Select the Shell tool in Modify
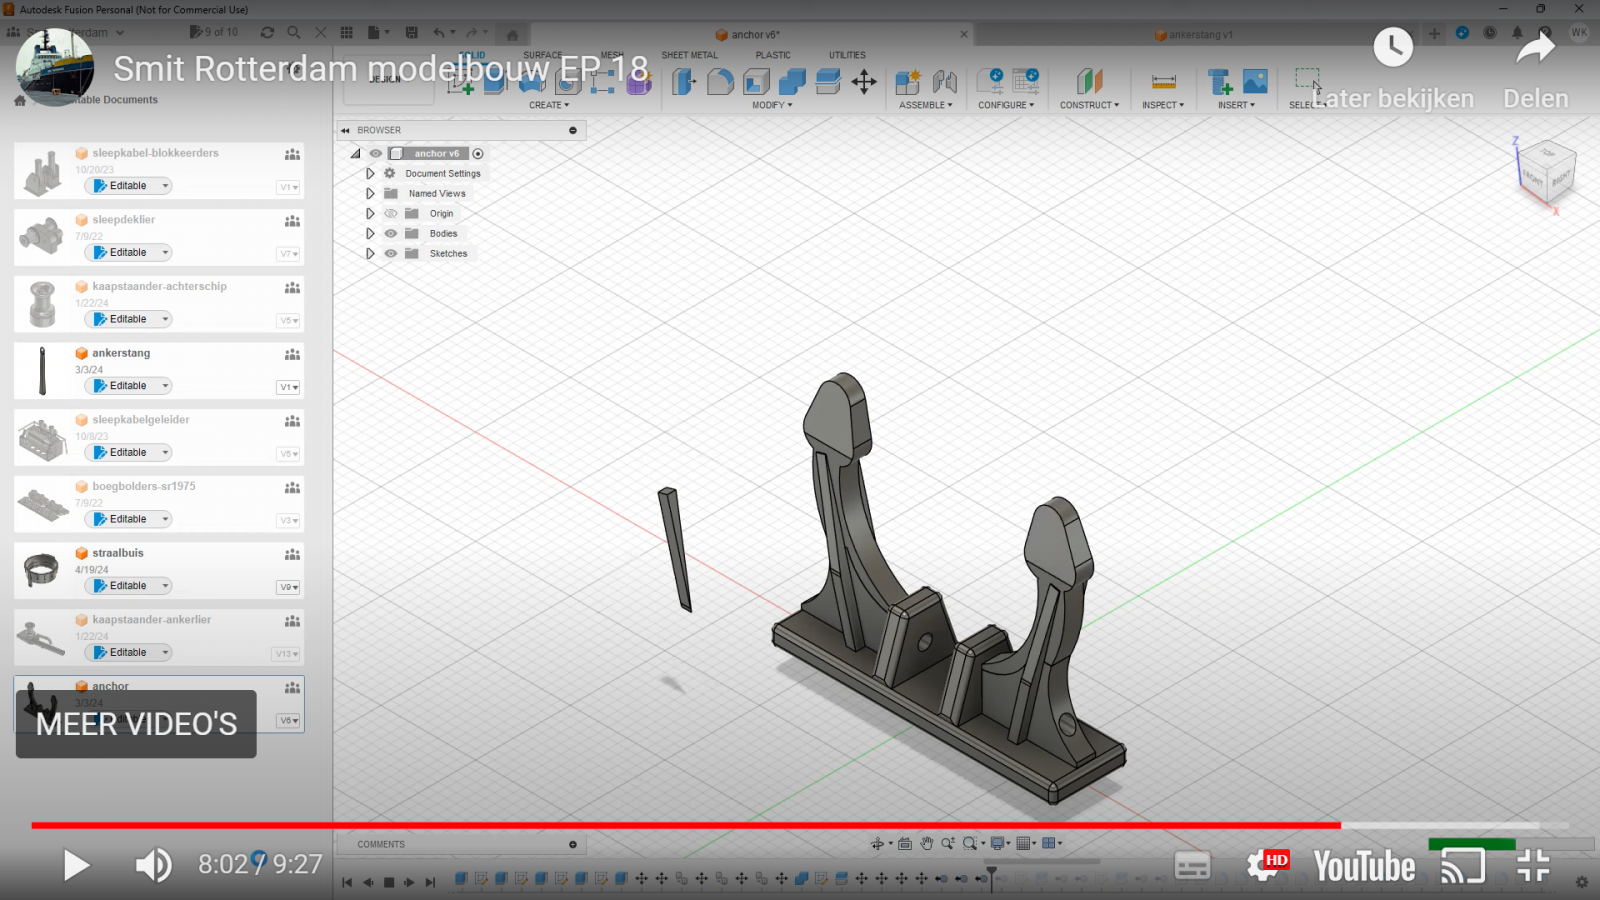Viewport: 1600px width, 900px height. [x=756, y=82]
